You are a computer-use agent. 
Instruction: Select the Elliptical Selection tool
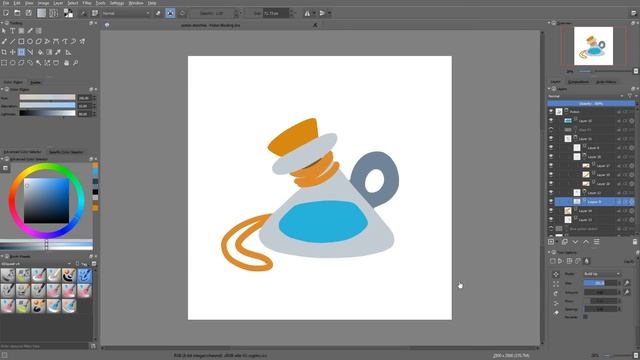click(13, 63)
